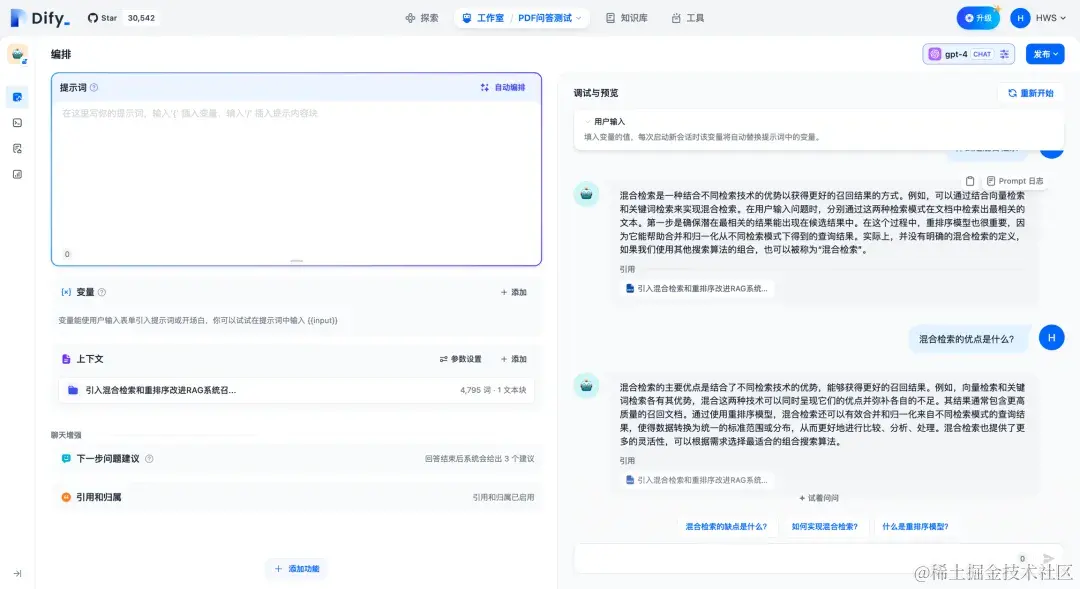Image resolution: width=1080 pixels, height=589 pixels.
Task: Add a context dataset via 添加
Action: pyautogui.click(x=514, y=359)
